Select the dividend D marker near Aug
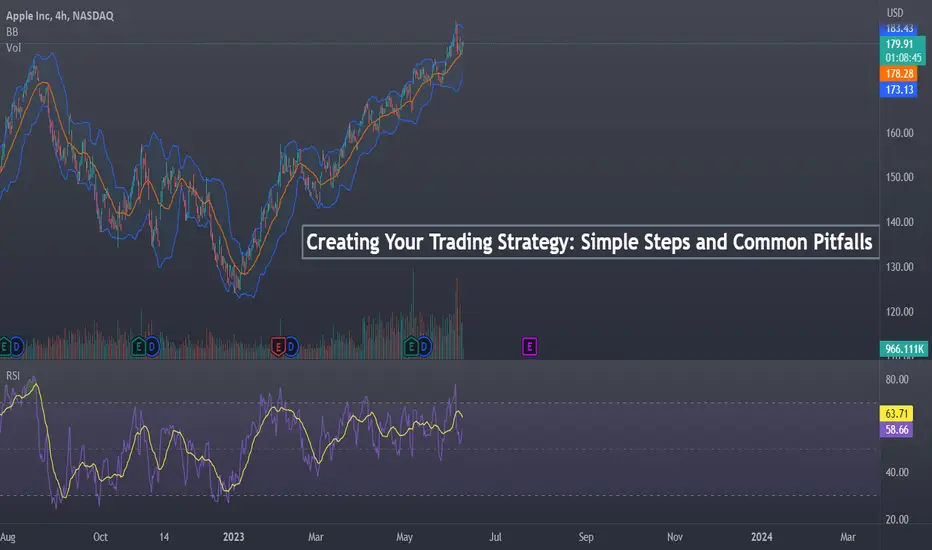Image resolution: width=932 pixels, height=550 pixels. (17, 346)
